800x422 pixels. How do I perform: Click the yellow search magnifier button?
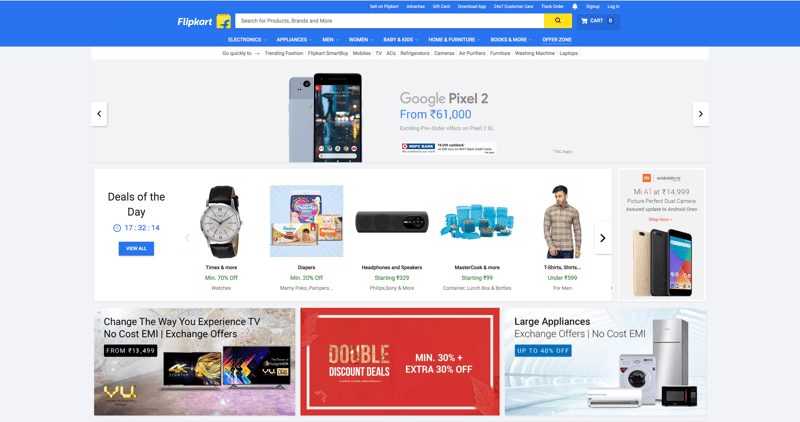point(558,21)
